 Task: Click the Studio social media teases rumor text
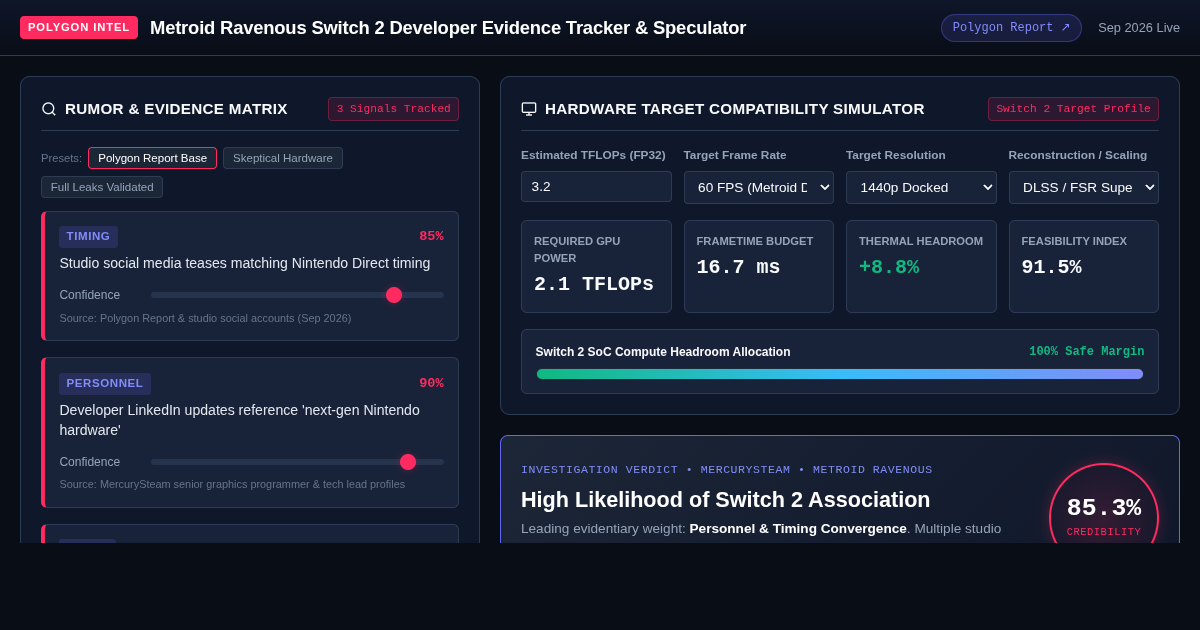coord(245,263)
